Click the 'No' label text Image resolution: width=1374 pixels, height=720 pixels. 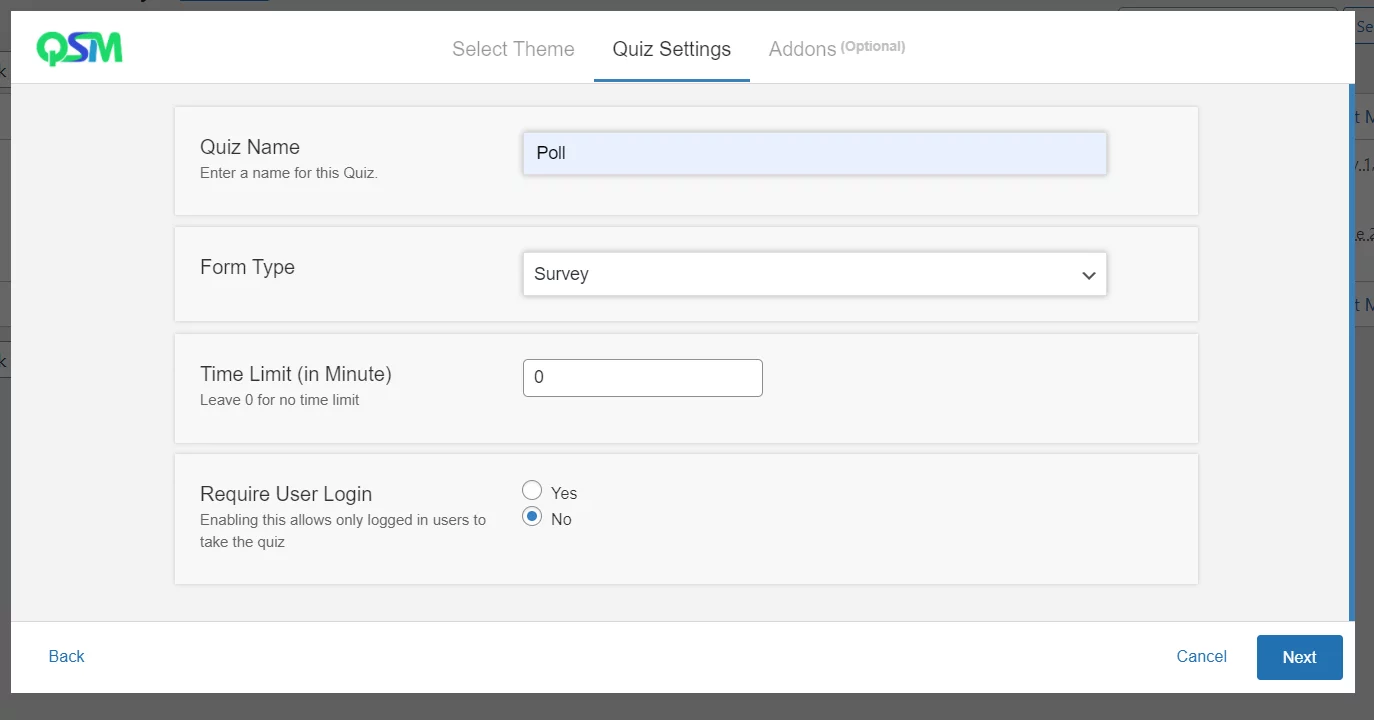561,519
